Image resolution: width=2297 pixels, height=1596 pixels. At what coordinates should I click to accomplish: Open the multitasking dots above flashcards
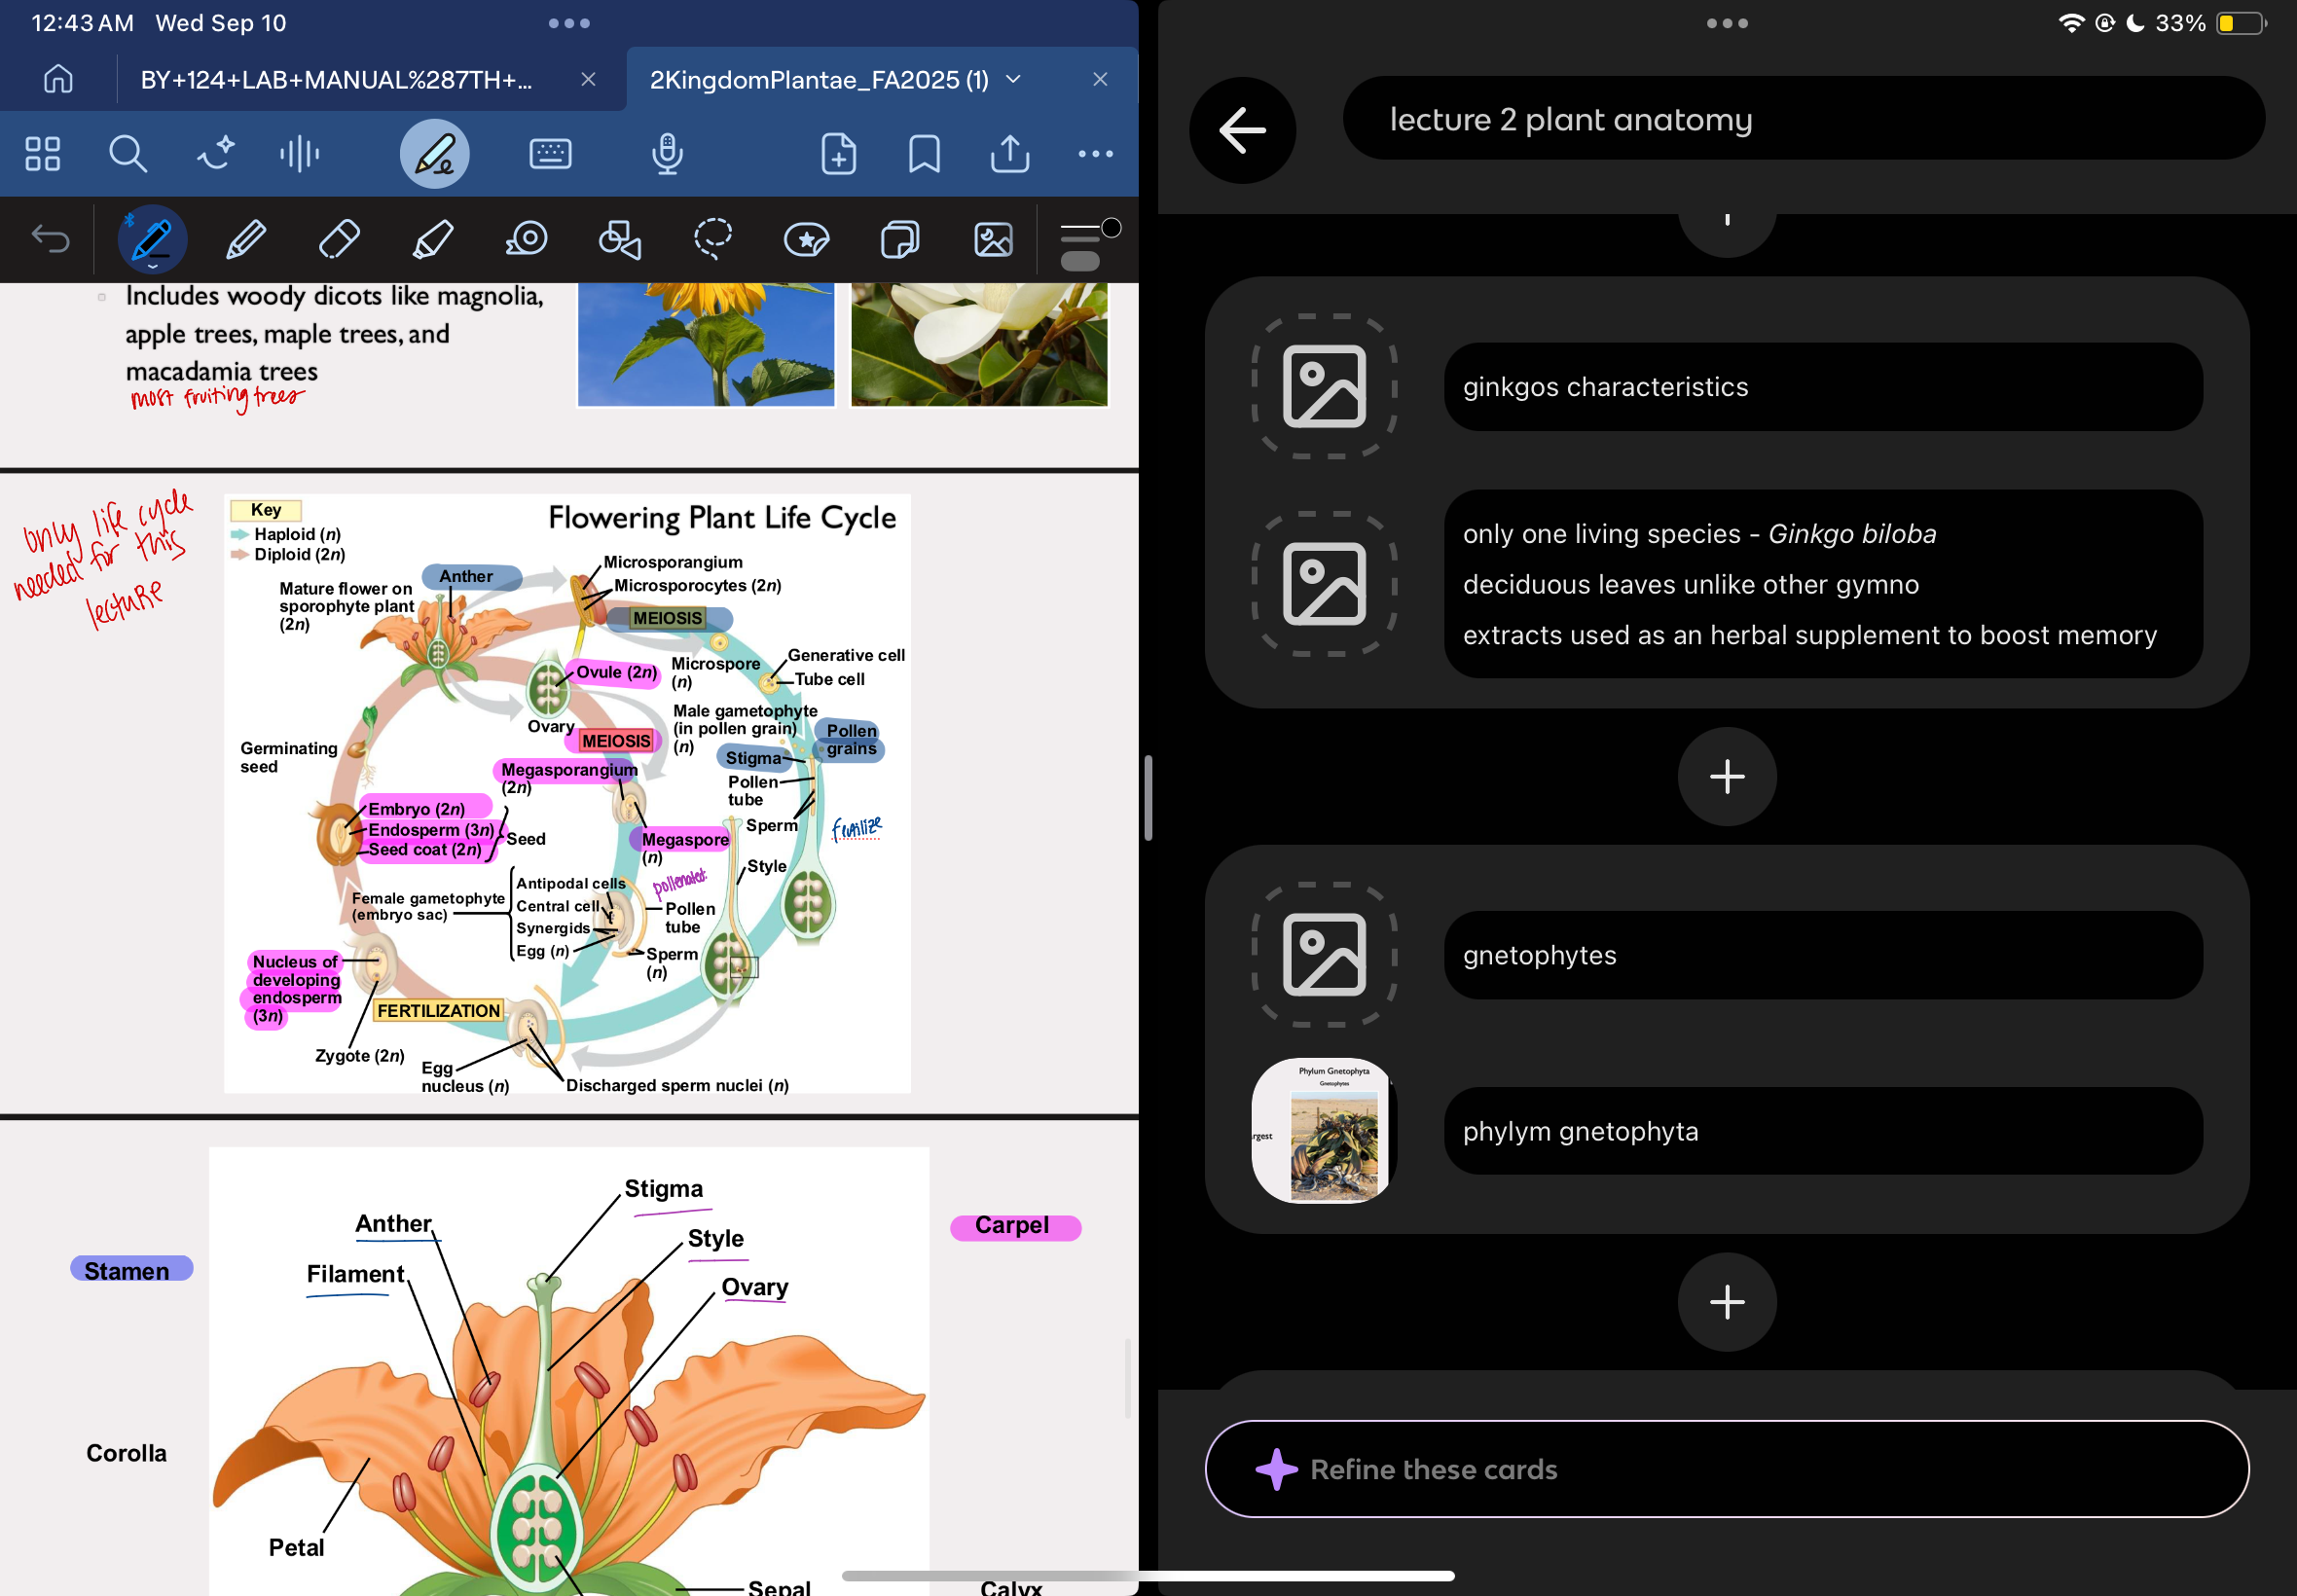pyautogui.click(x=1726, y=23)
